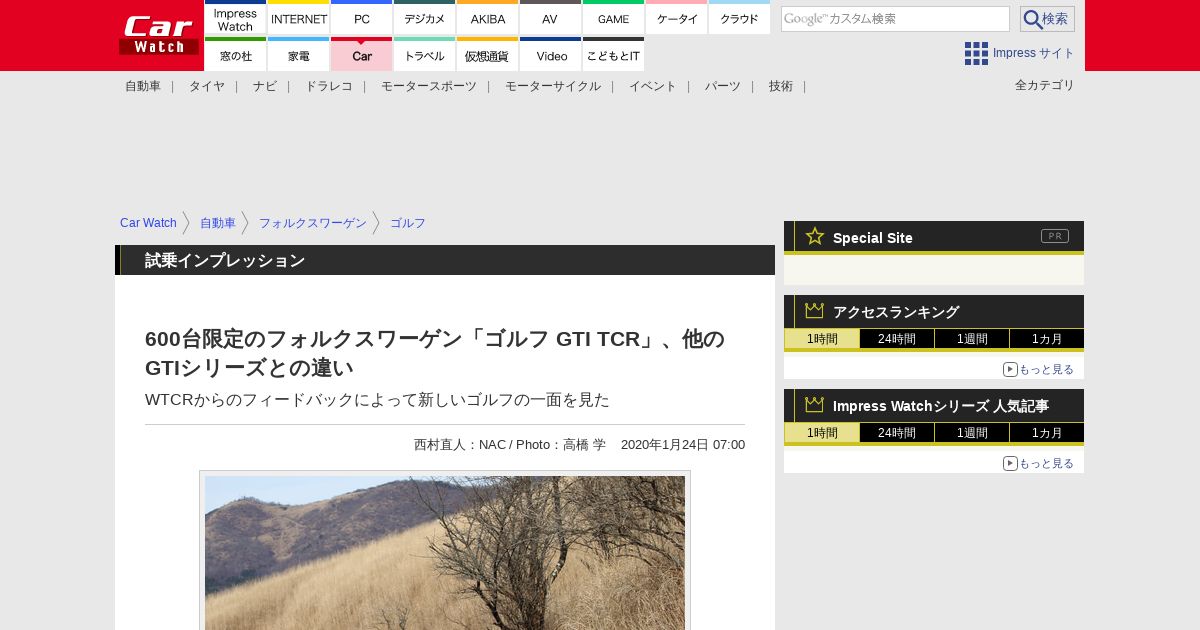Image resolution: width=1200 pixels, height=630 pixels.
Task: Open the トラベル Watch tab
Action: pyautogui.click(x=424, y=55)
